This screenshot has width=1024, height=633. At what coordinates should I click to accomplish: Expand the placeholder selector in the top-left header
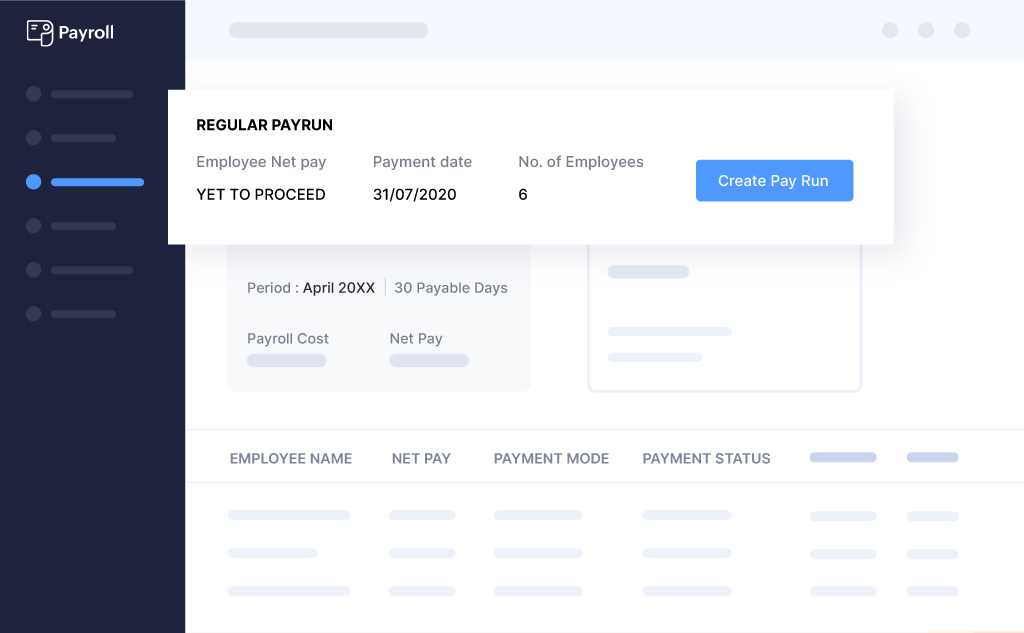point(328,30)
